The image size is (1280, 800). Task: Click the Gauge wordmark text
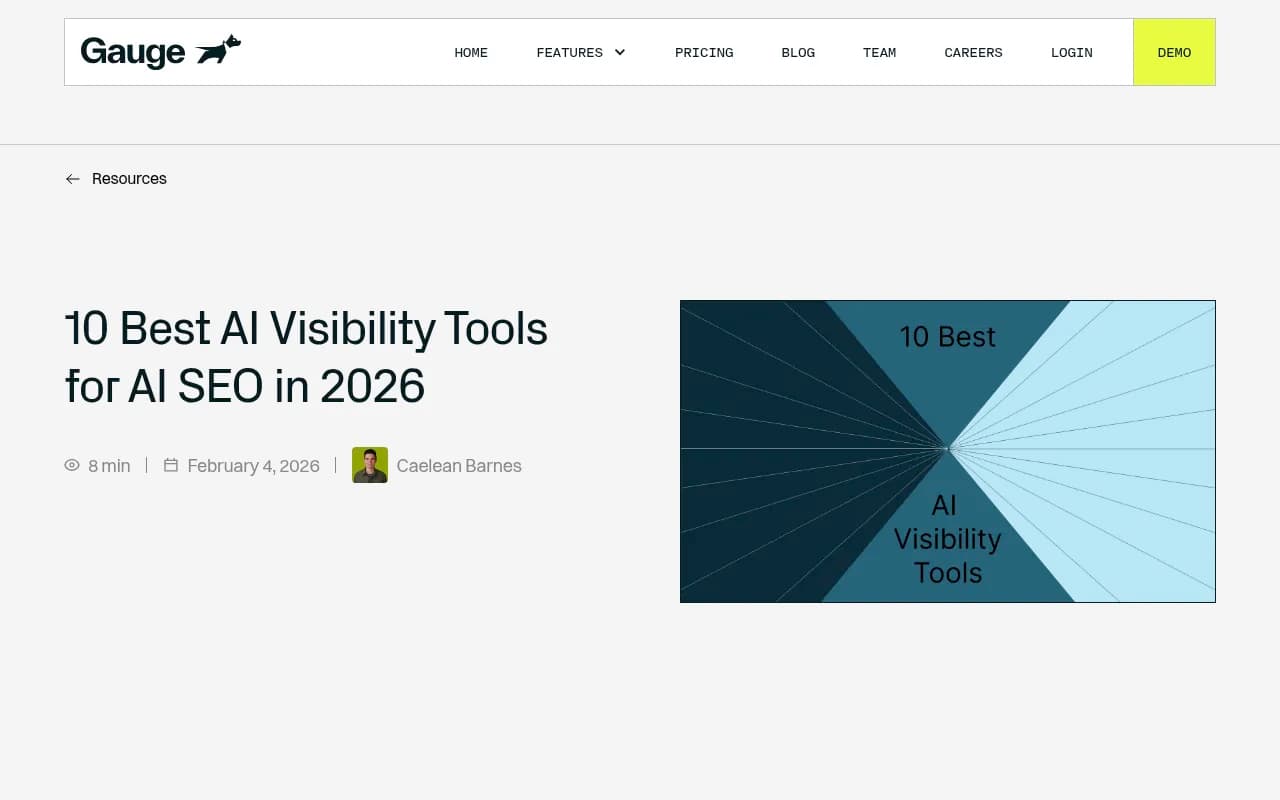(132, 50)
